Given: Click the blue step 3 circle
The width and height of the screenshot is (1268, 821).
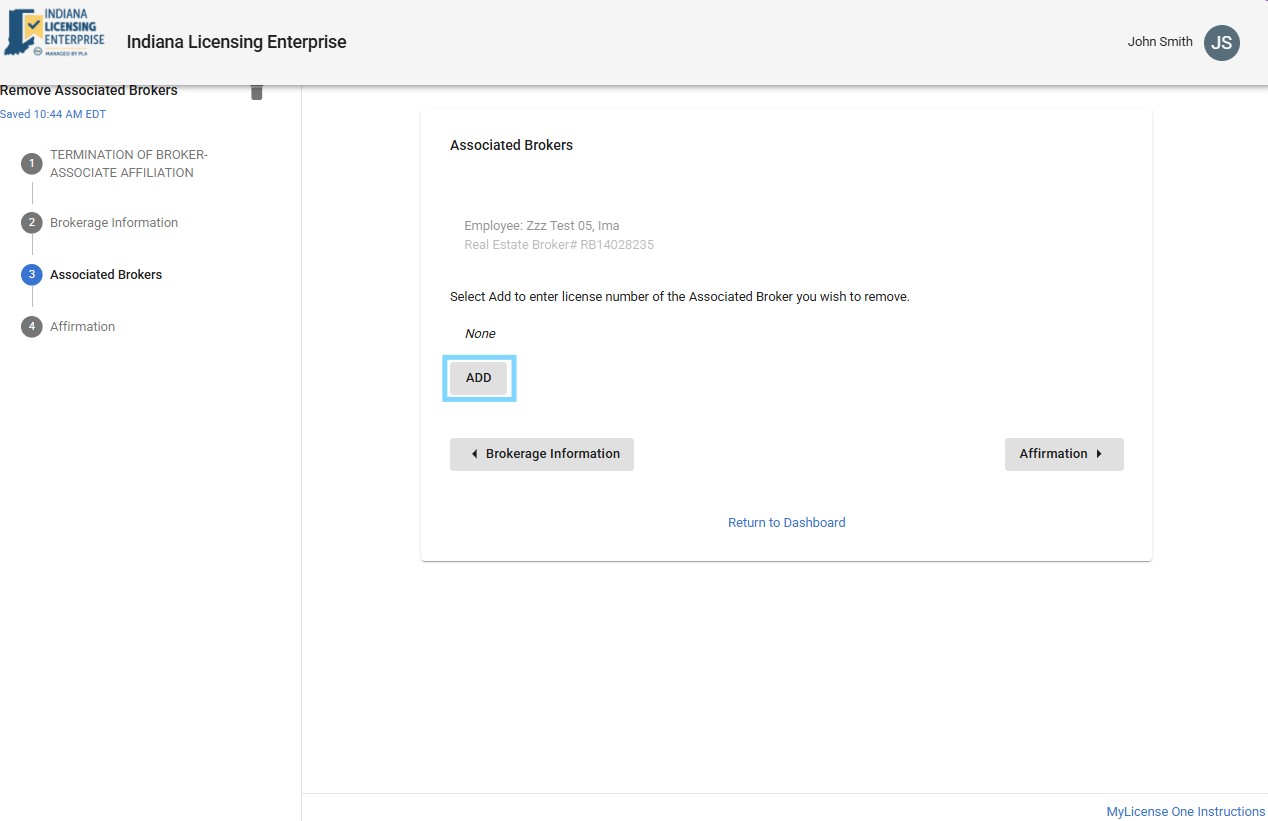Looking at the screenshot, I should tap(32, 275).
